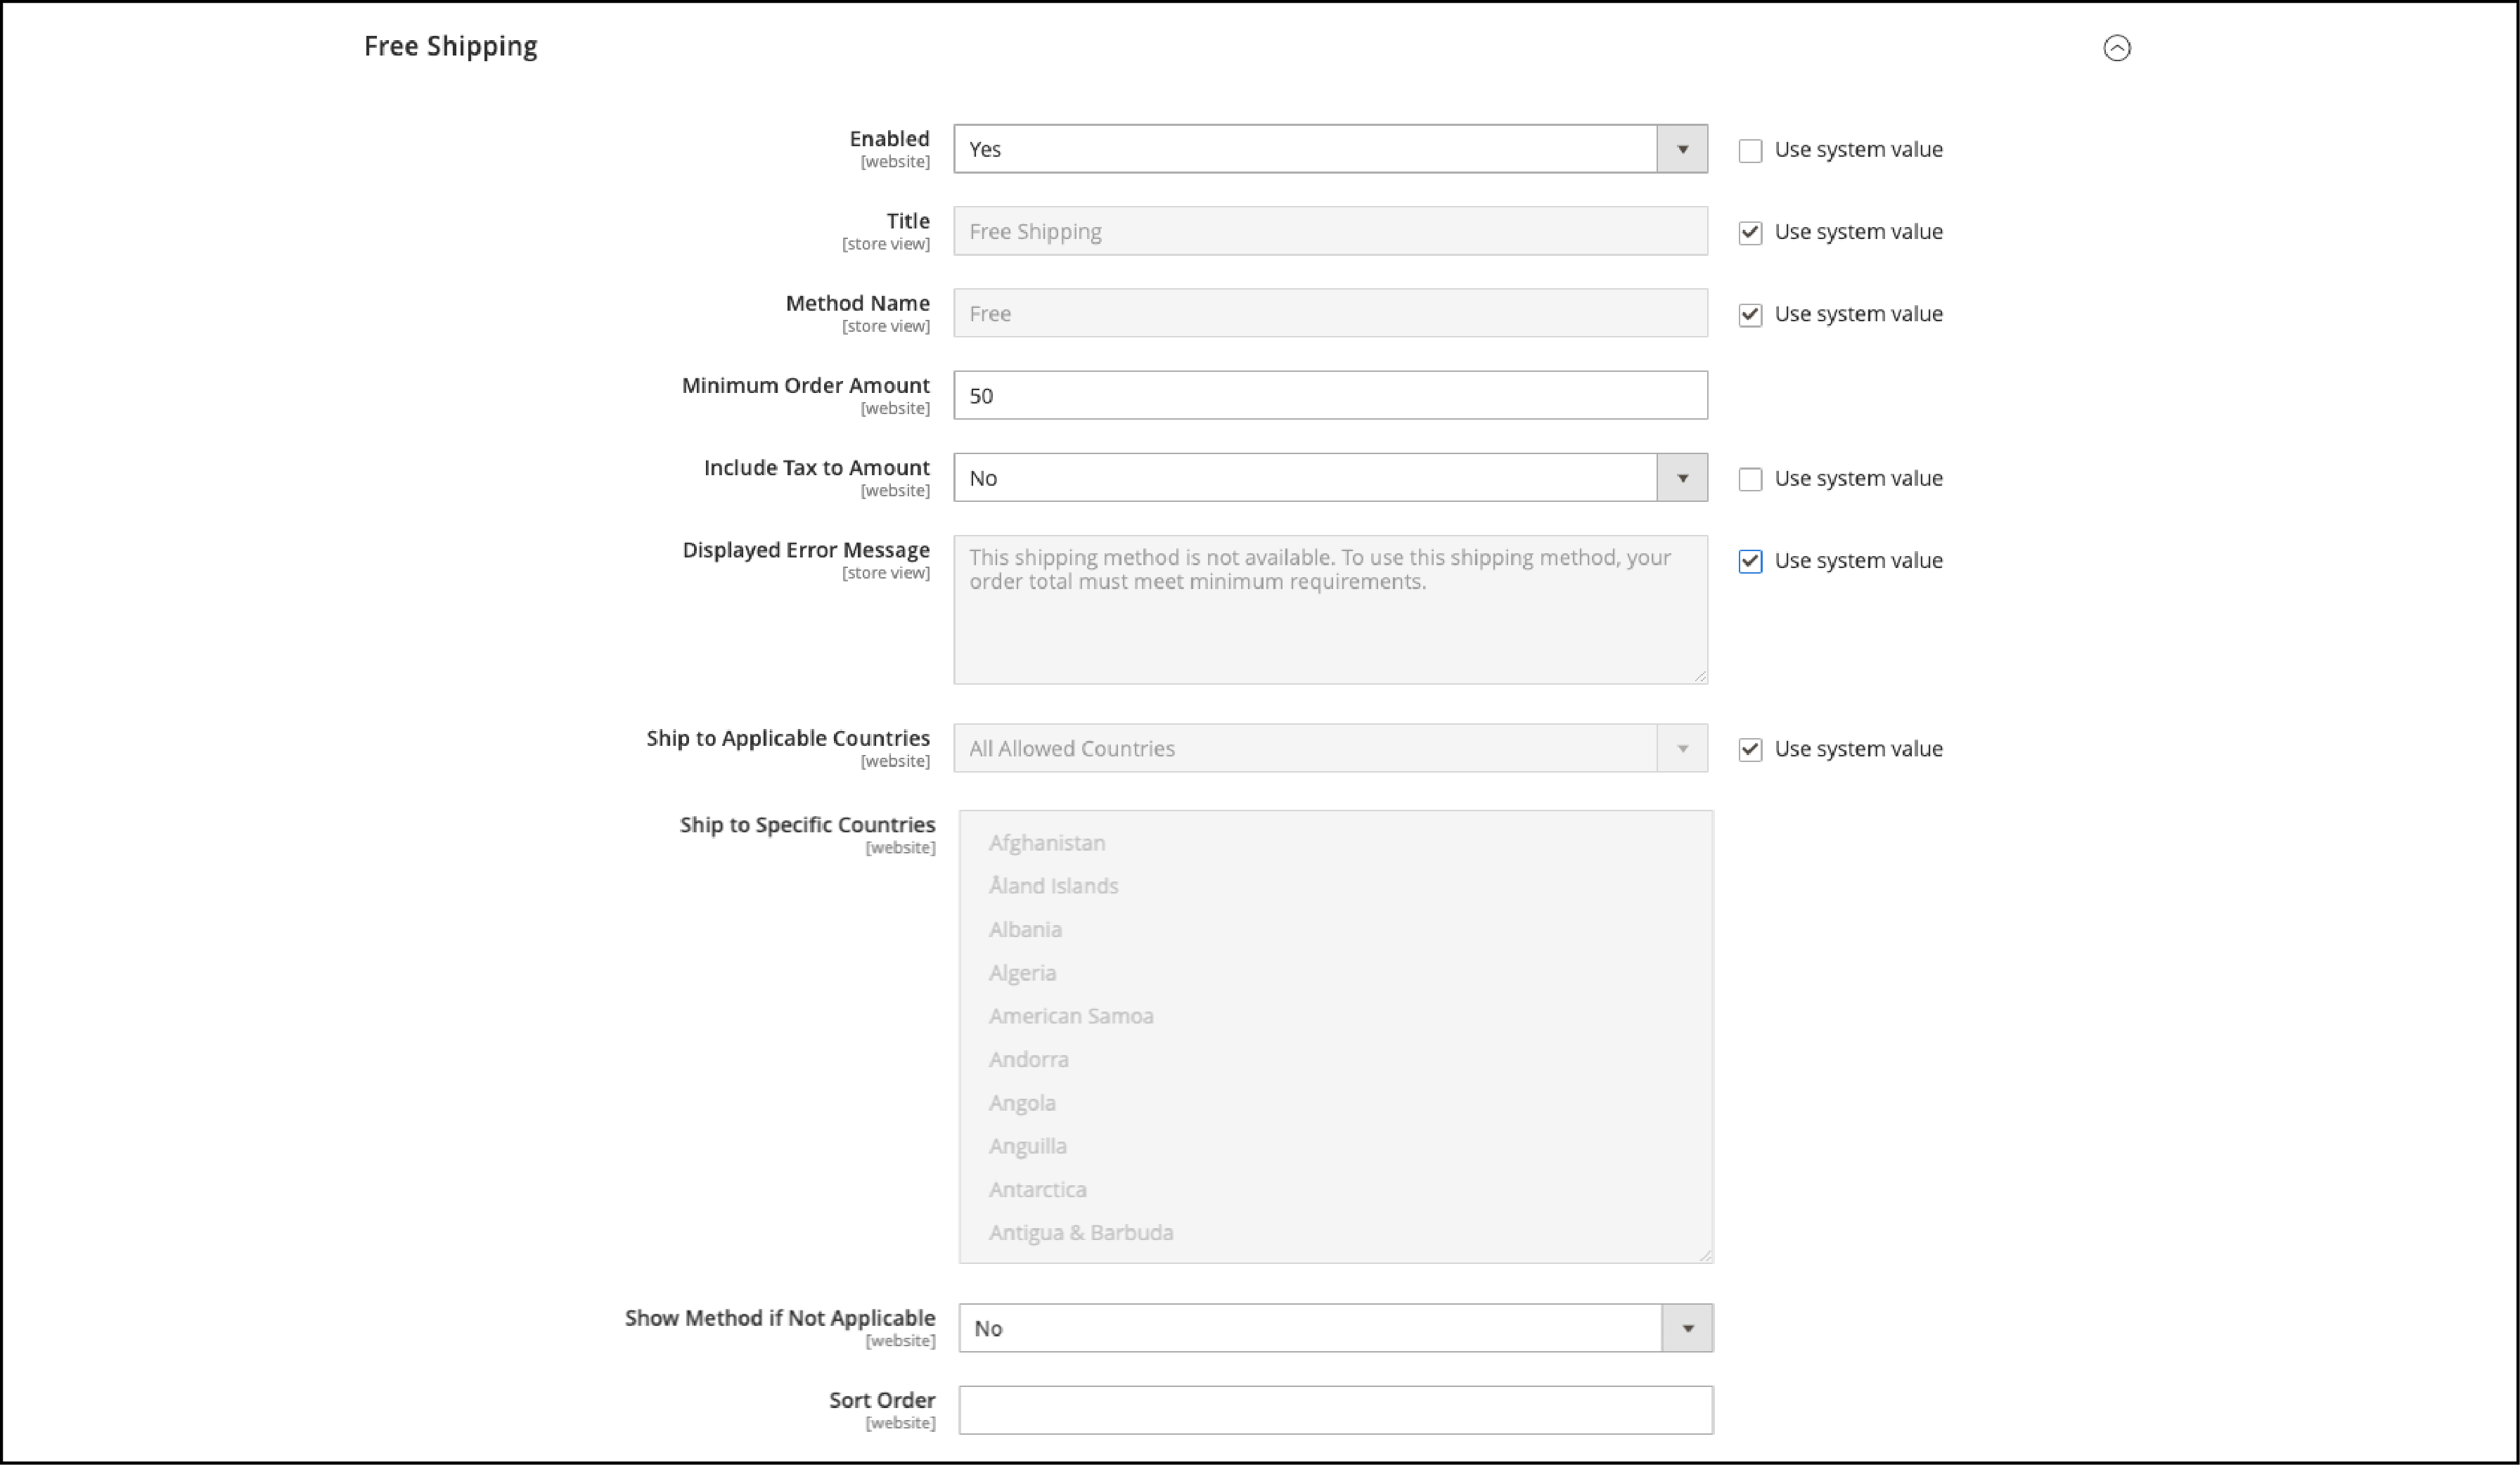Open the Free Shipping section heading
This screenshot has height=1465, width=2520.
[450, 47]
